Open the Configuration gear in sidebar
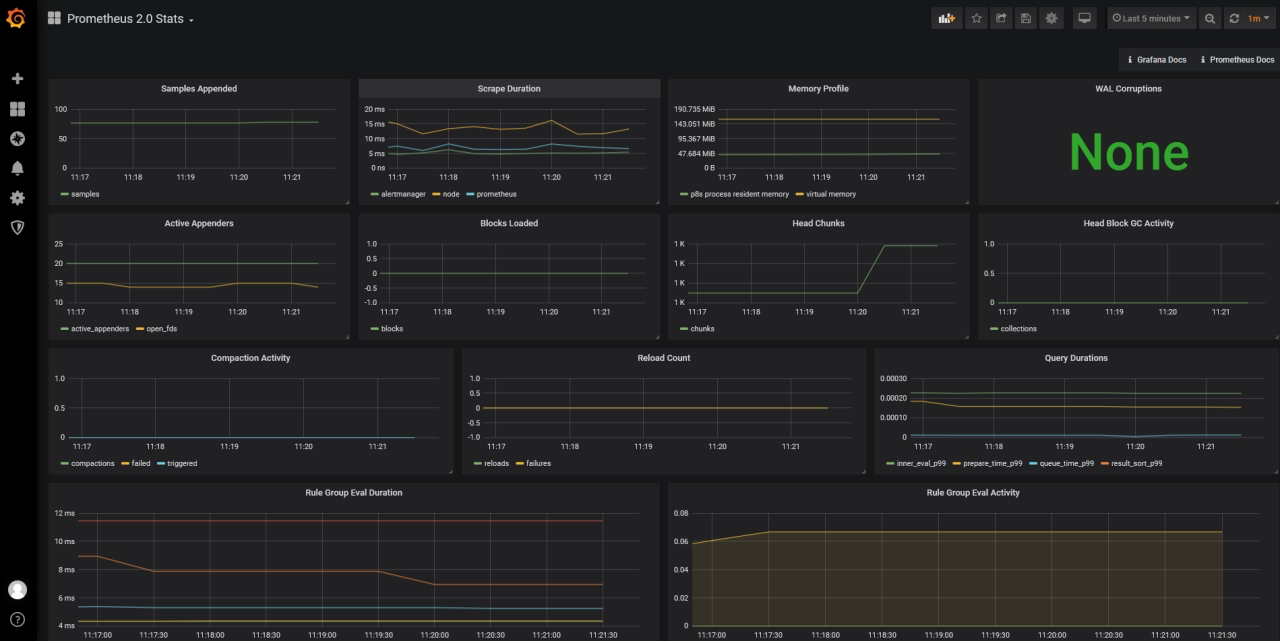Image resolution: width=1280 pixels, height=641 pixels. [17, 198]
